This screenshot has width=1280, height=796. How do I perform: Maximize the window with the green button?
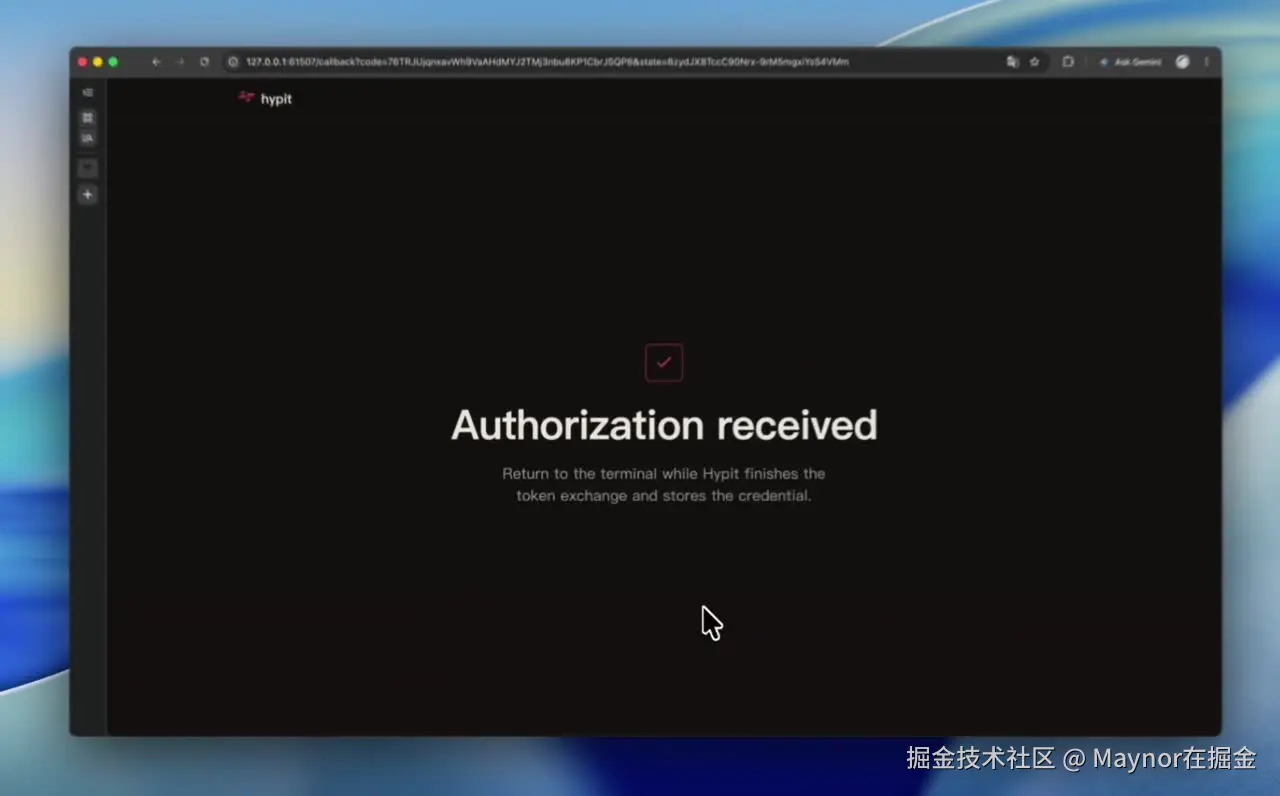click(113, 62)
